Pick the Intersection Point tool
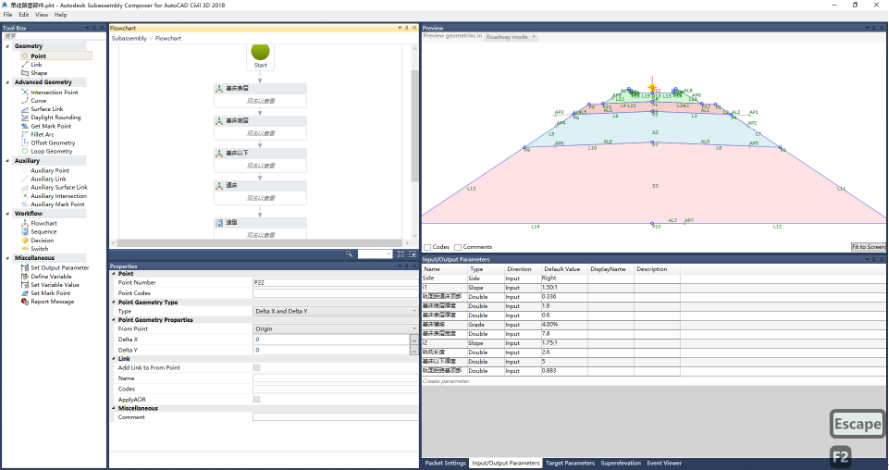This screenshot has width=889, height=470. [54, 92]
